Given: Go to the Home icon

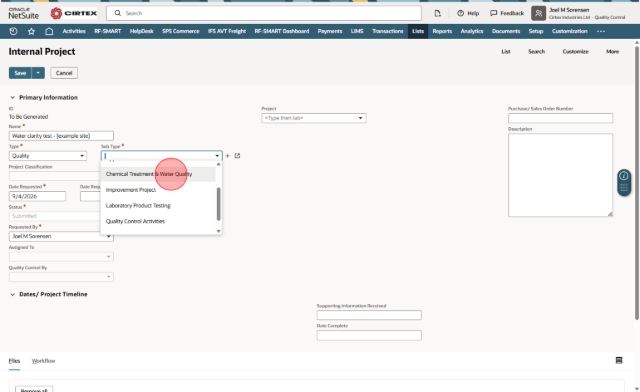Looking at the screenshot, I should 49,31.
